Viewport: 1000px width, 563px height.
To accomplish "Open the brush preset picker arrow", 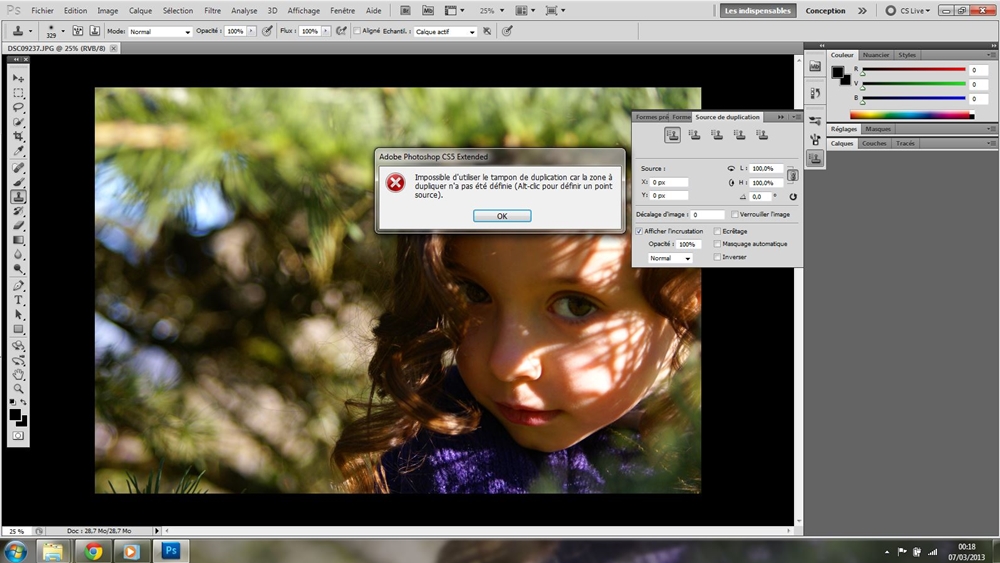I will pos(63,32).
